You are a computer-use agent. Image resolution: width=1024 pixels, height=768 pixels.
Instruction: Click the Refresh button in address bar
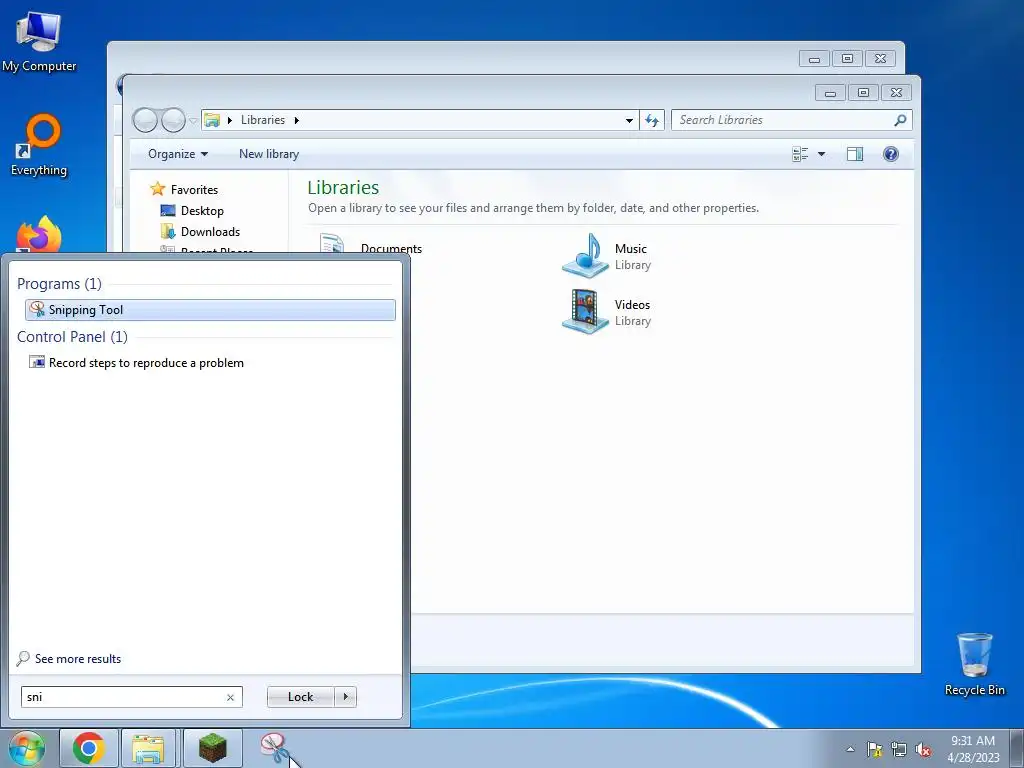[652, 120]
